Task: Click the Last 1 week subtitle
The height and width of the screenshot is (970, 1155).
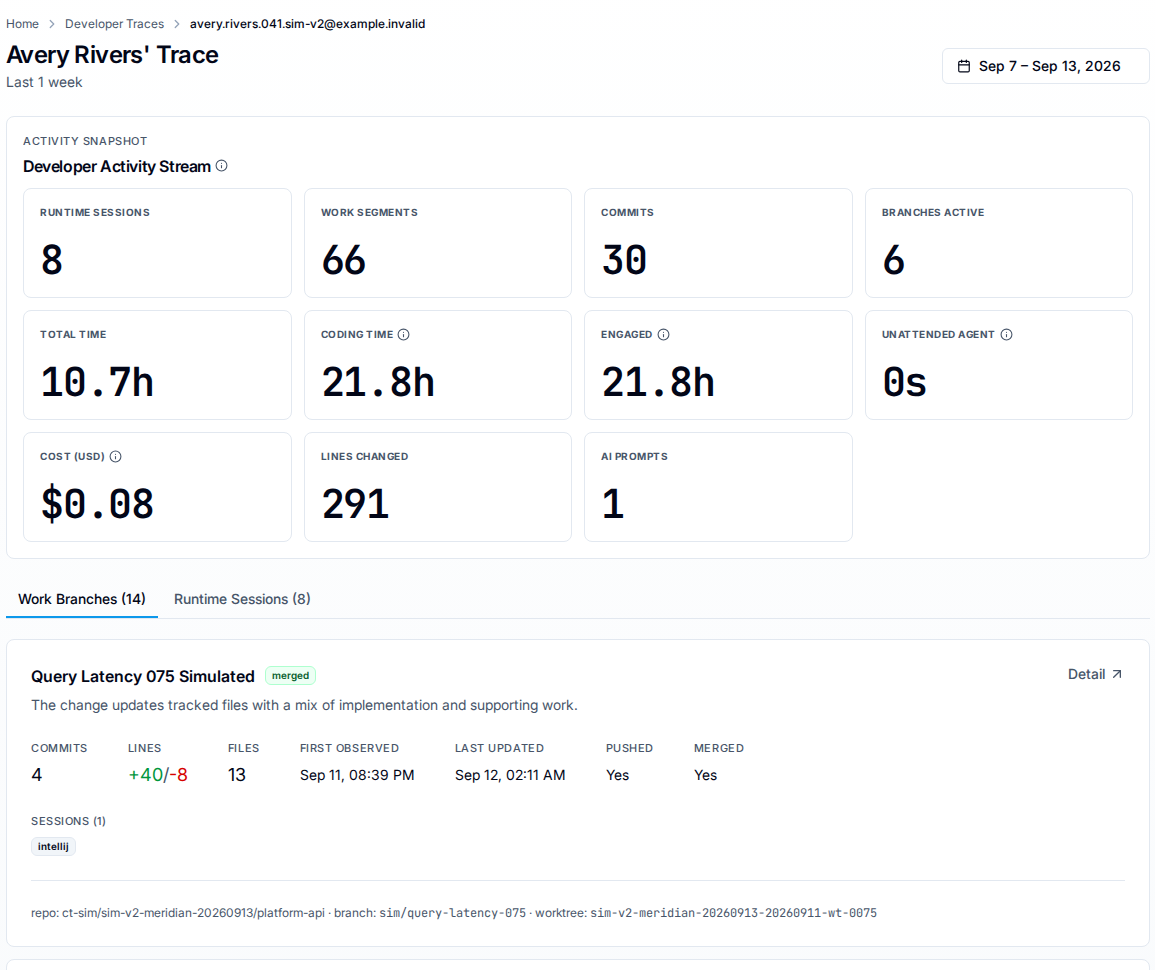Action: 44,82
